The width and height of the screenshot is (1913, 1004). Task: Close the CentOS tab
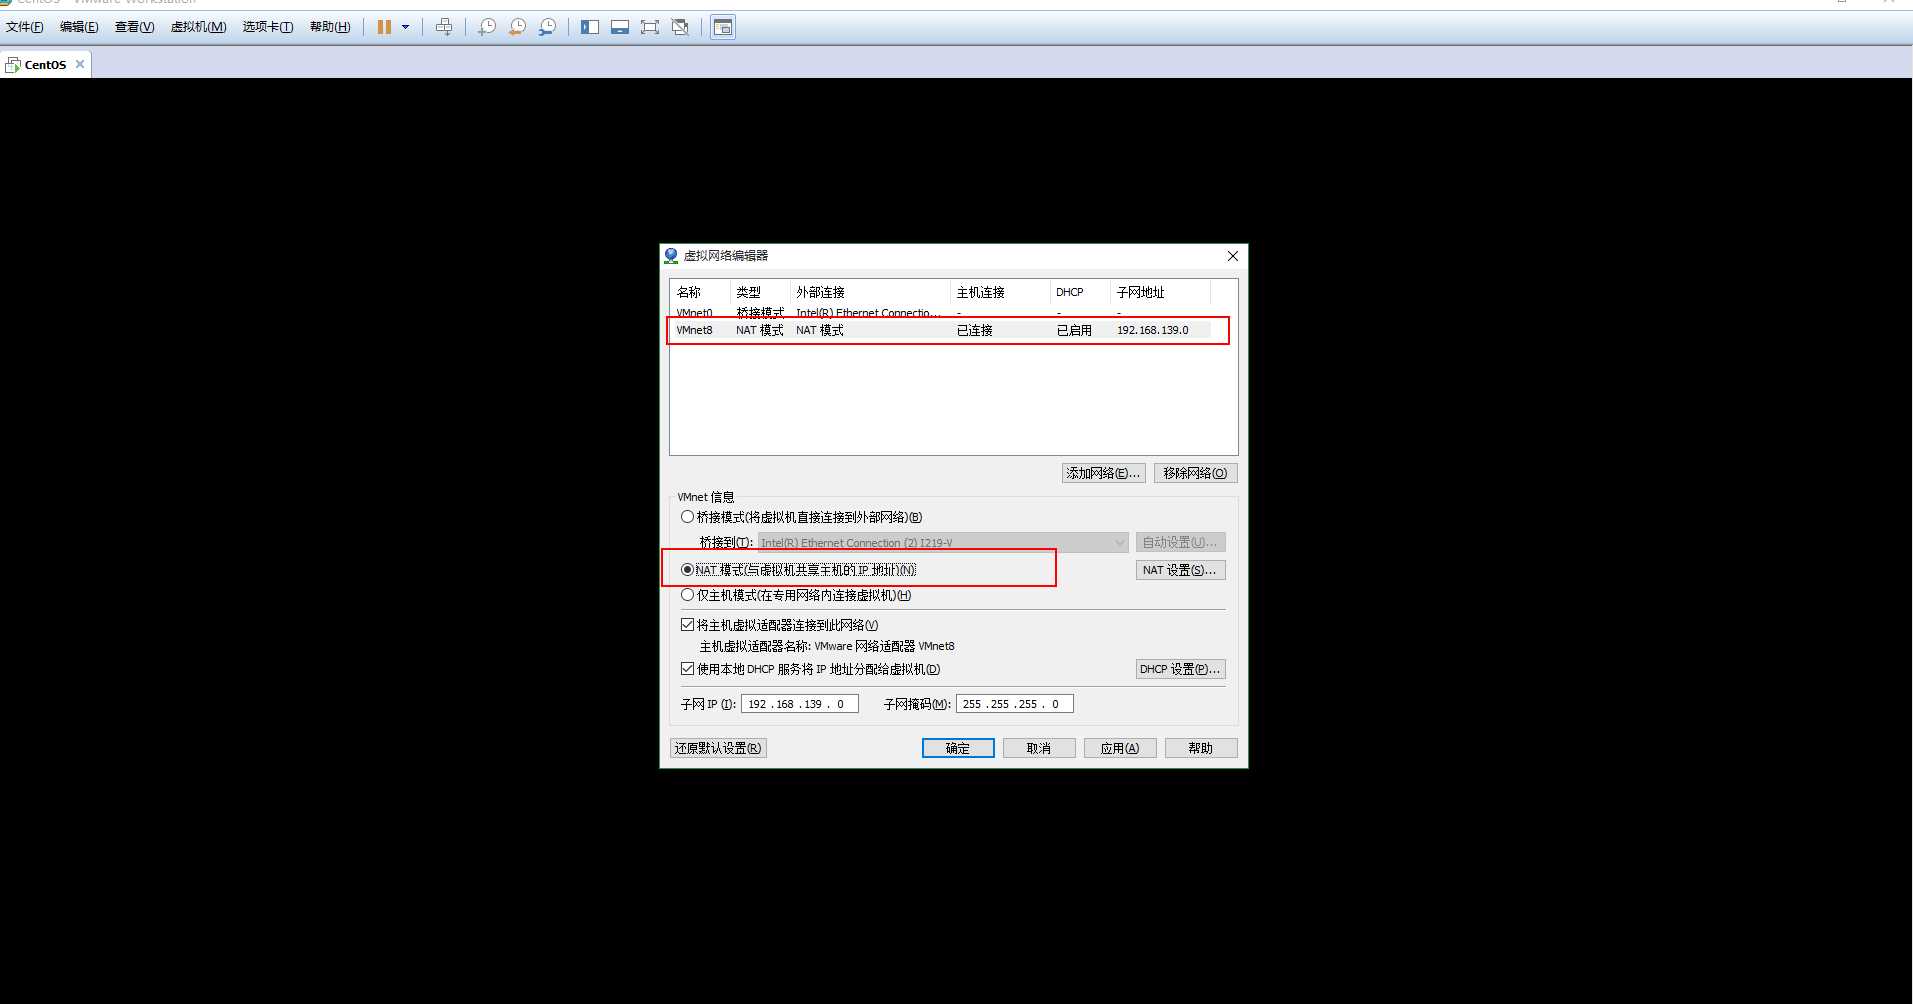point(80,64)
